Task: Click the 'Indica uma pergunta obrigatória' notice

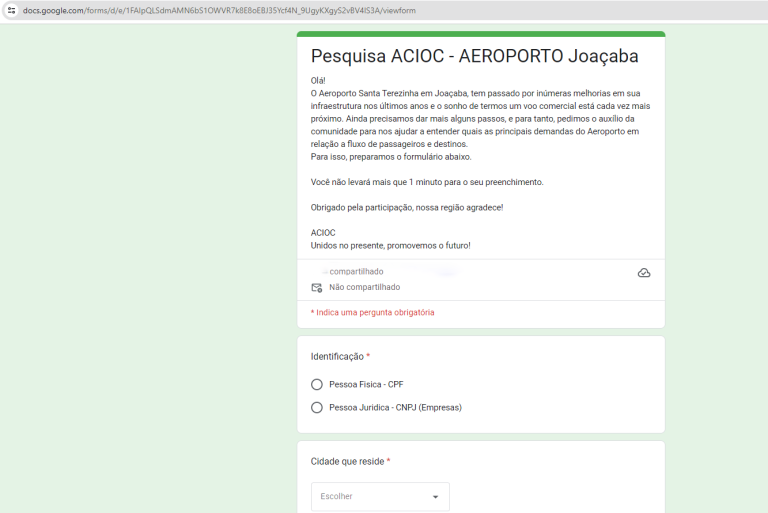Action: pyautogui.click(x=372, y=313)
